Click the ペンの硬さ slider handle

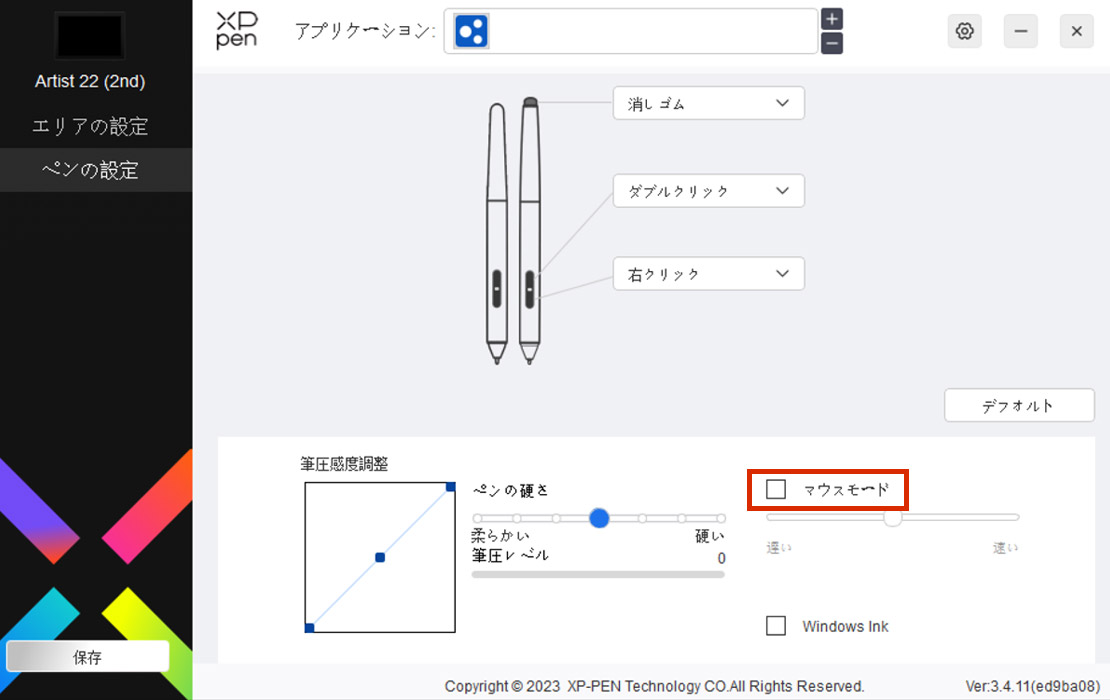[x=599, y=518]
